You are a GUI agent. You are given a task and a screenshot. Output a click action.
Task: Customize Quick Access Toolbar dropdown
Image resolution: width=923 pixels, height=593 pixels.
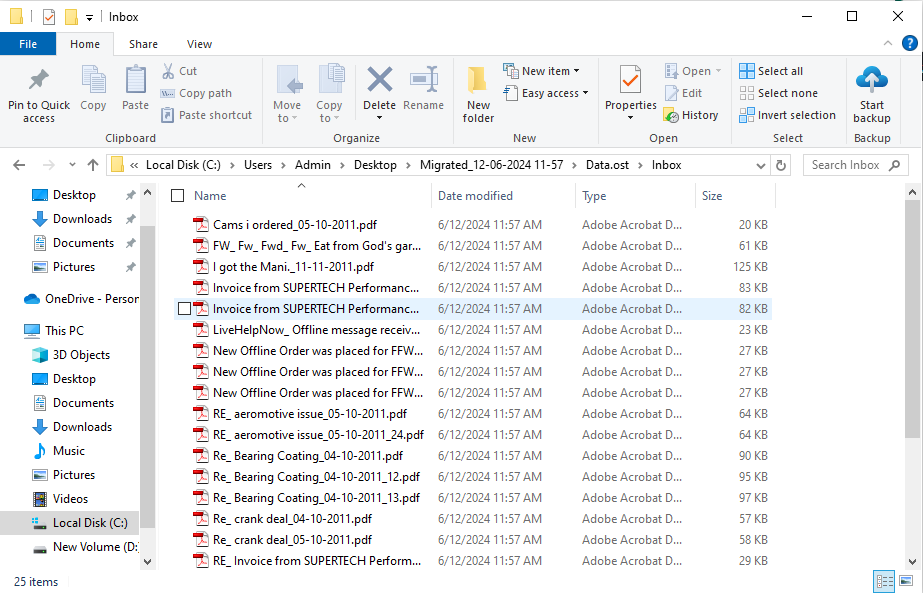coord(89,18)
